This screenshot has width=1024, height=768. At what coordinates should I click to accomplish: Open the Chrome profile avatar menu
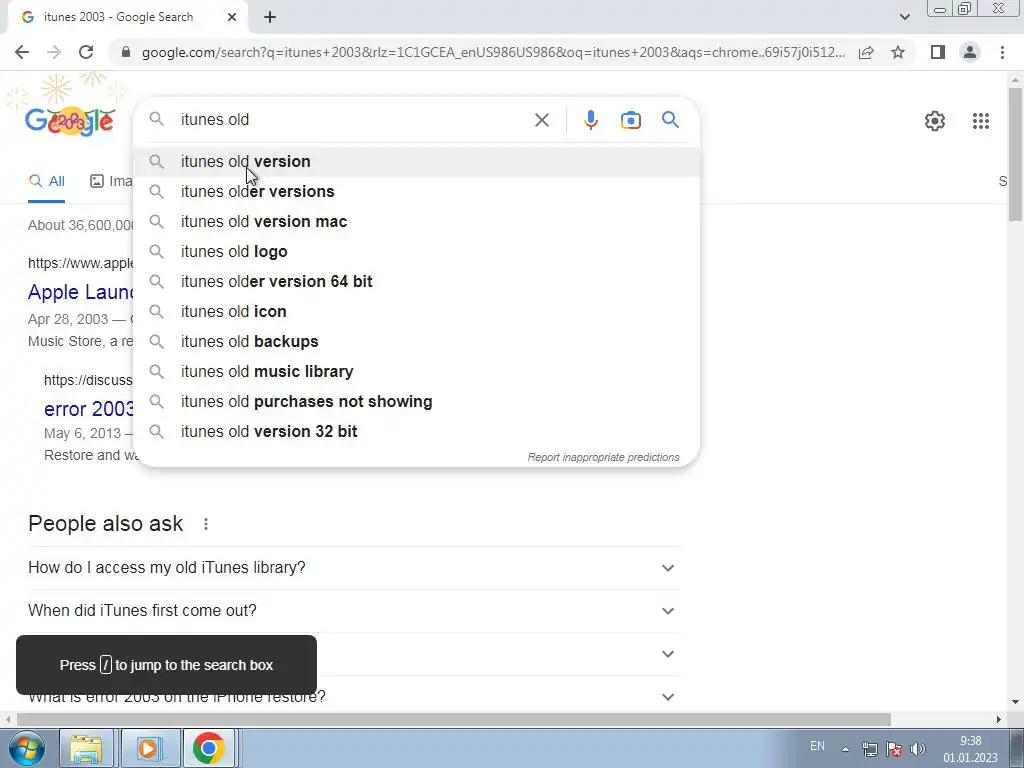[970, 52]
